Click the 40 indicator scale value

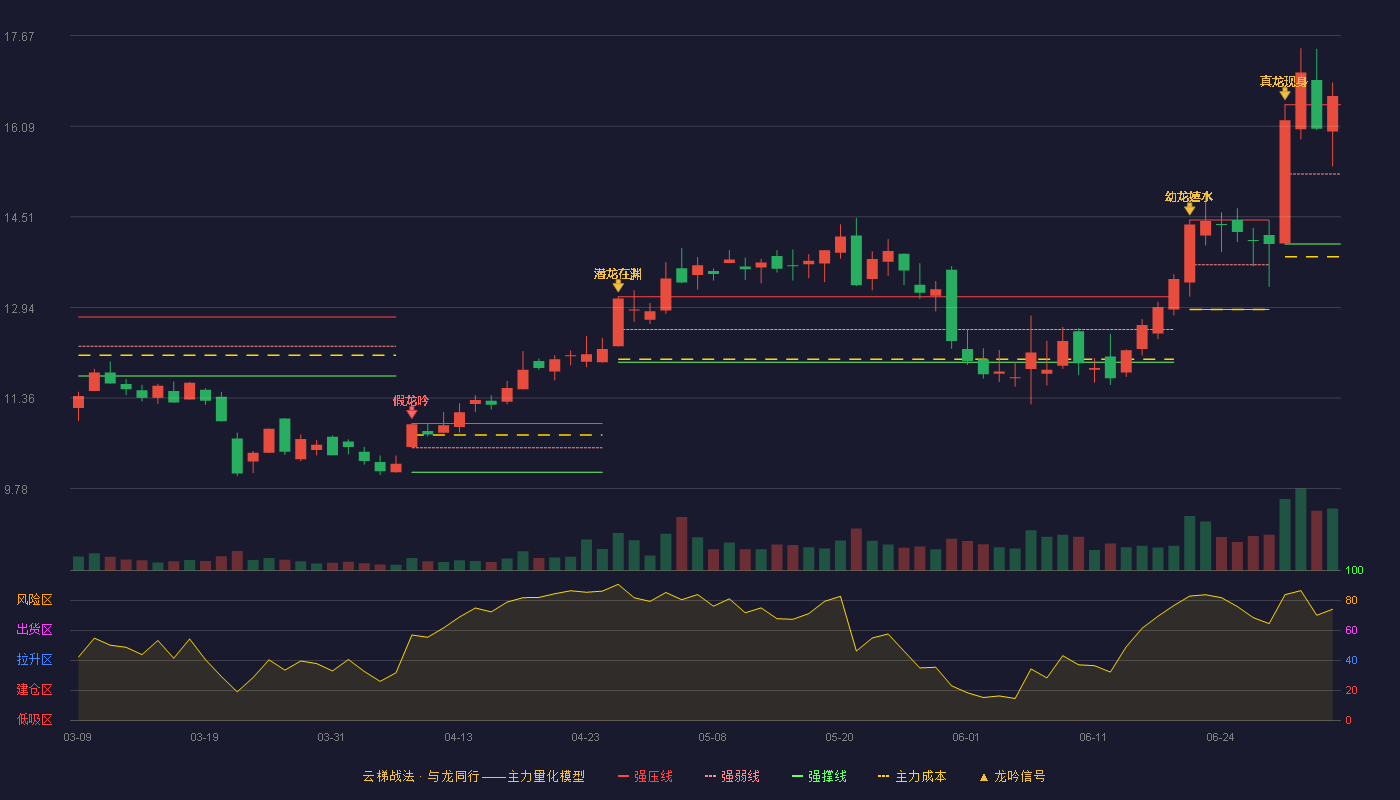pyautogui.click(x=1351, y=660)
